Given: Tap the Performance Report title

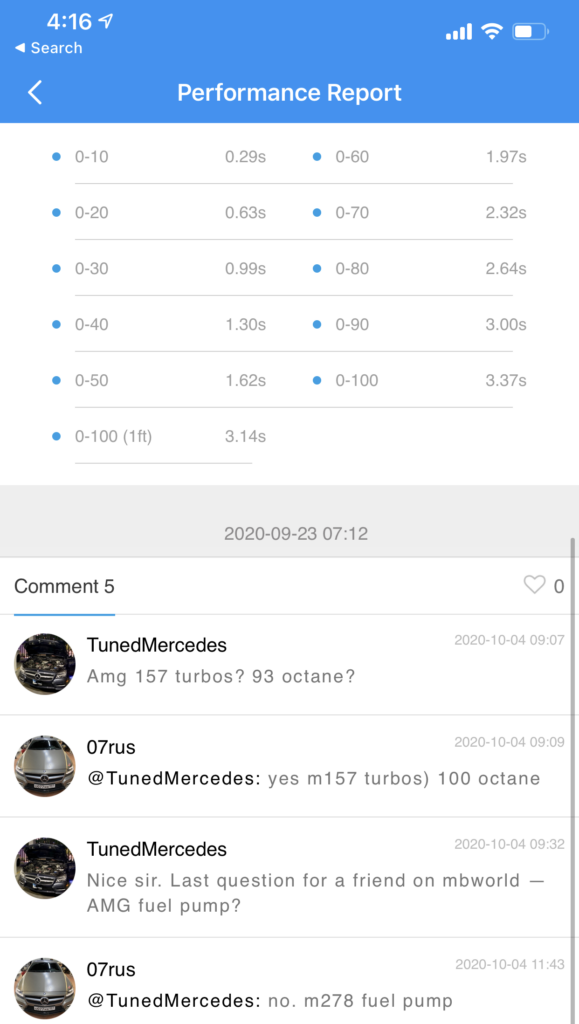Looking at the screenshot, I should click(x=289, y=93).
